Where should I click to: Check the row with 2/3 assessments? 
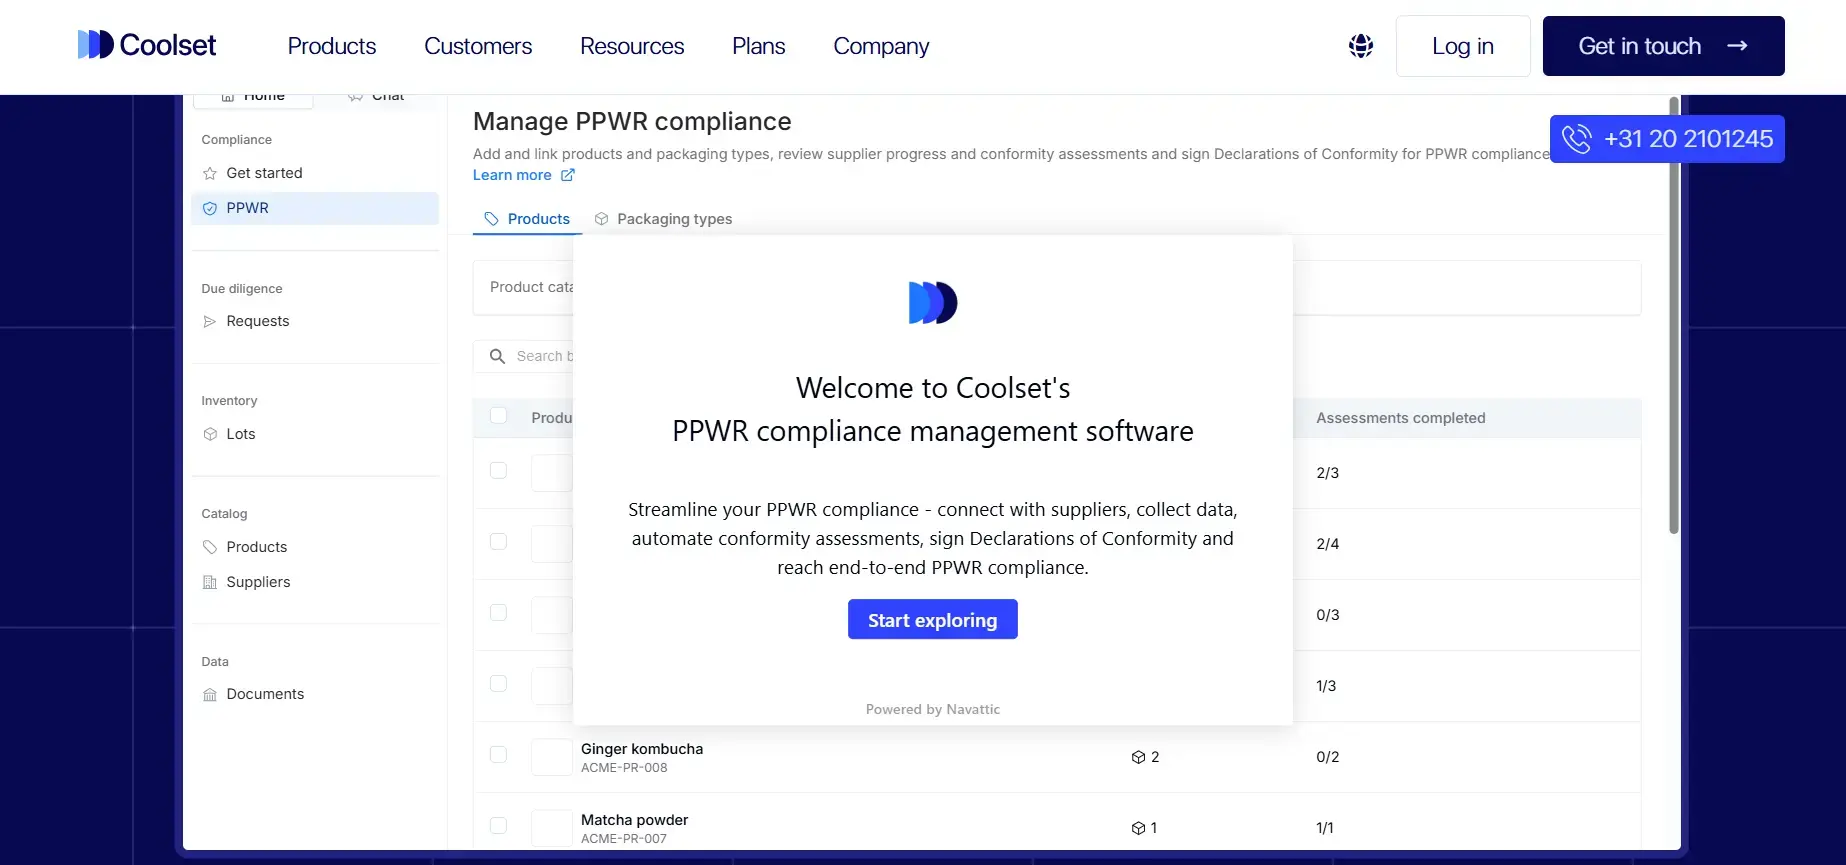[498, 471]
